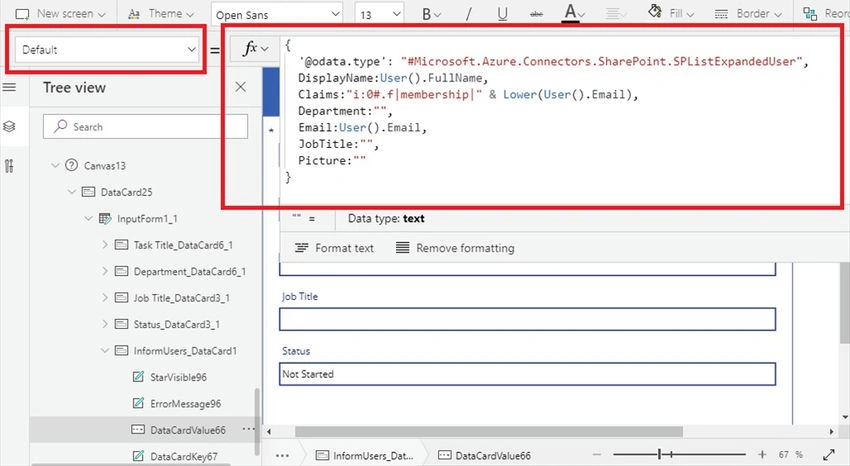850x466 pixels.
Task: Click the breadcrumb ellipsis button
Action: click(x=282, y=456)
